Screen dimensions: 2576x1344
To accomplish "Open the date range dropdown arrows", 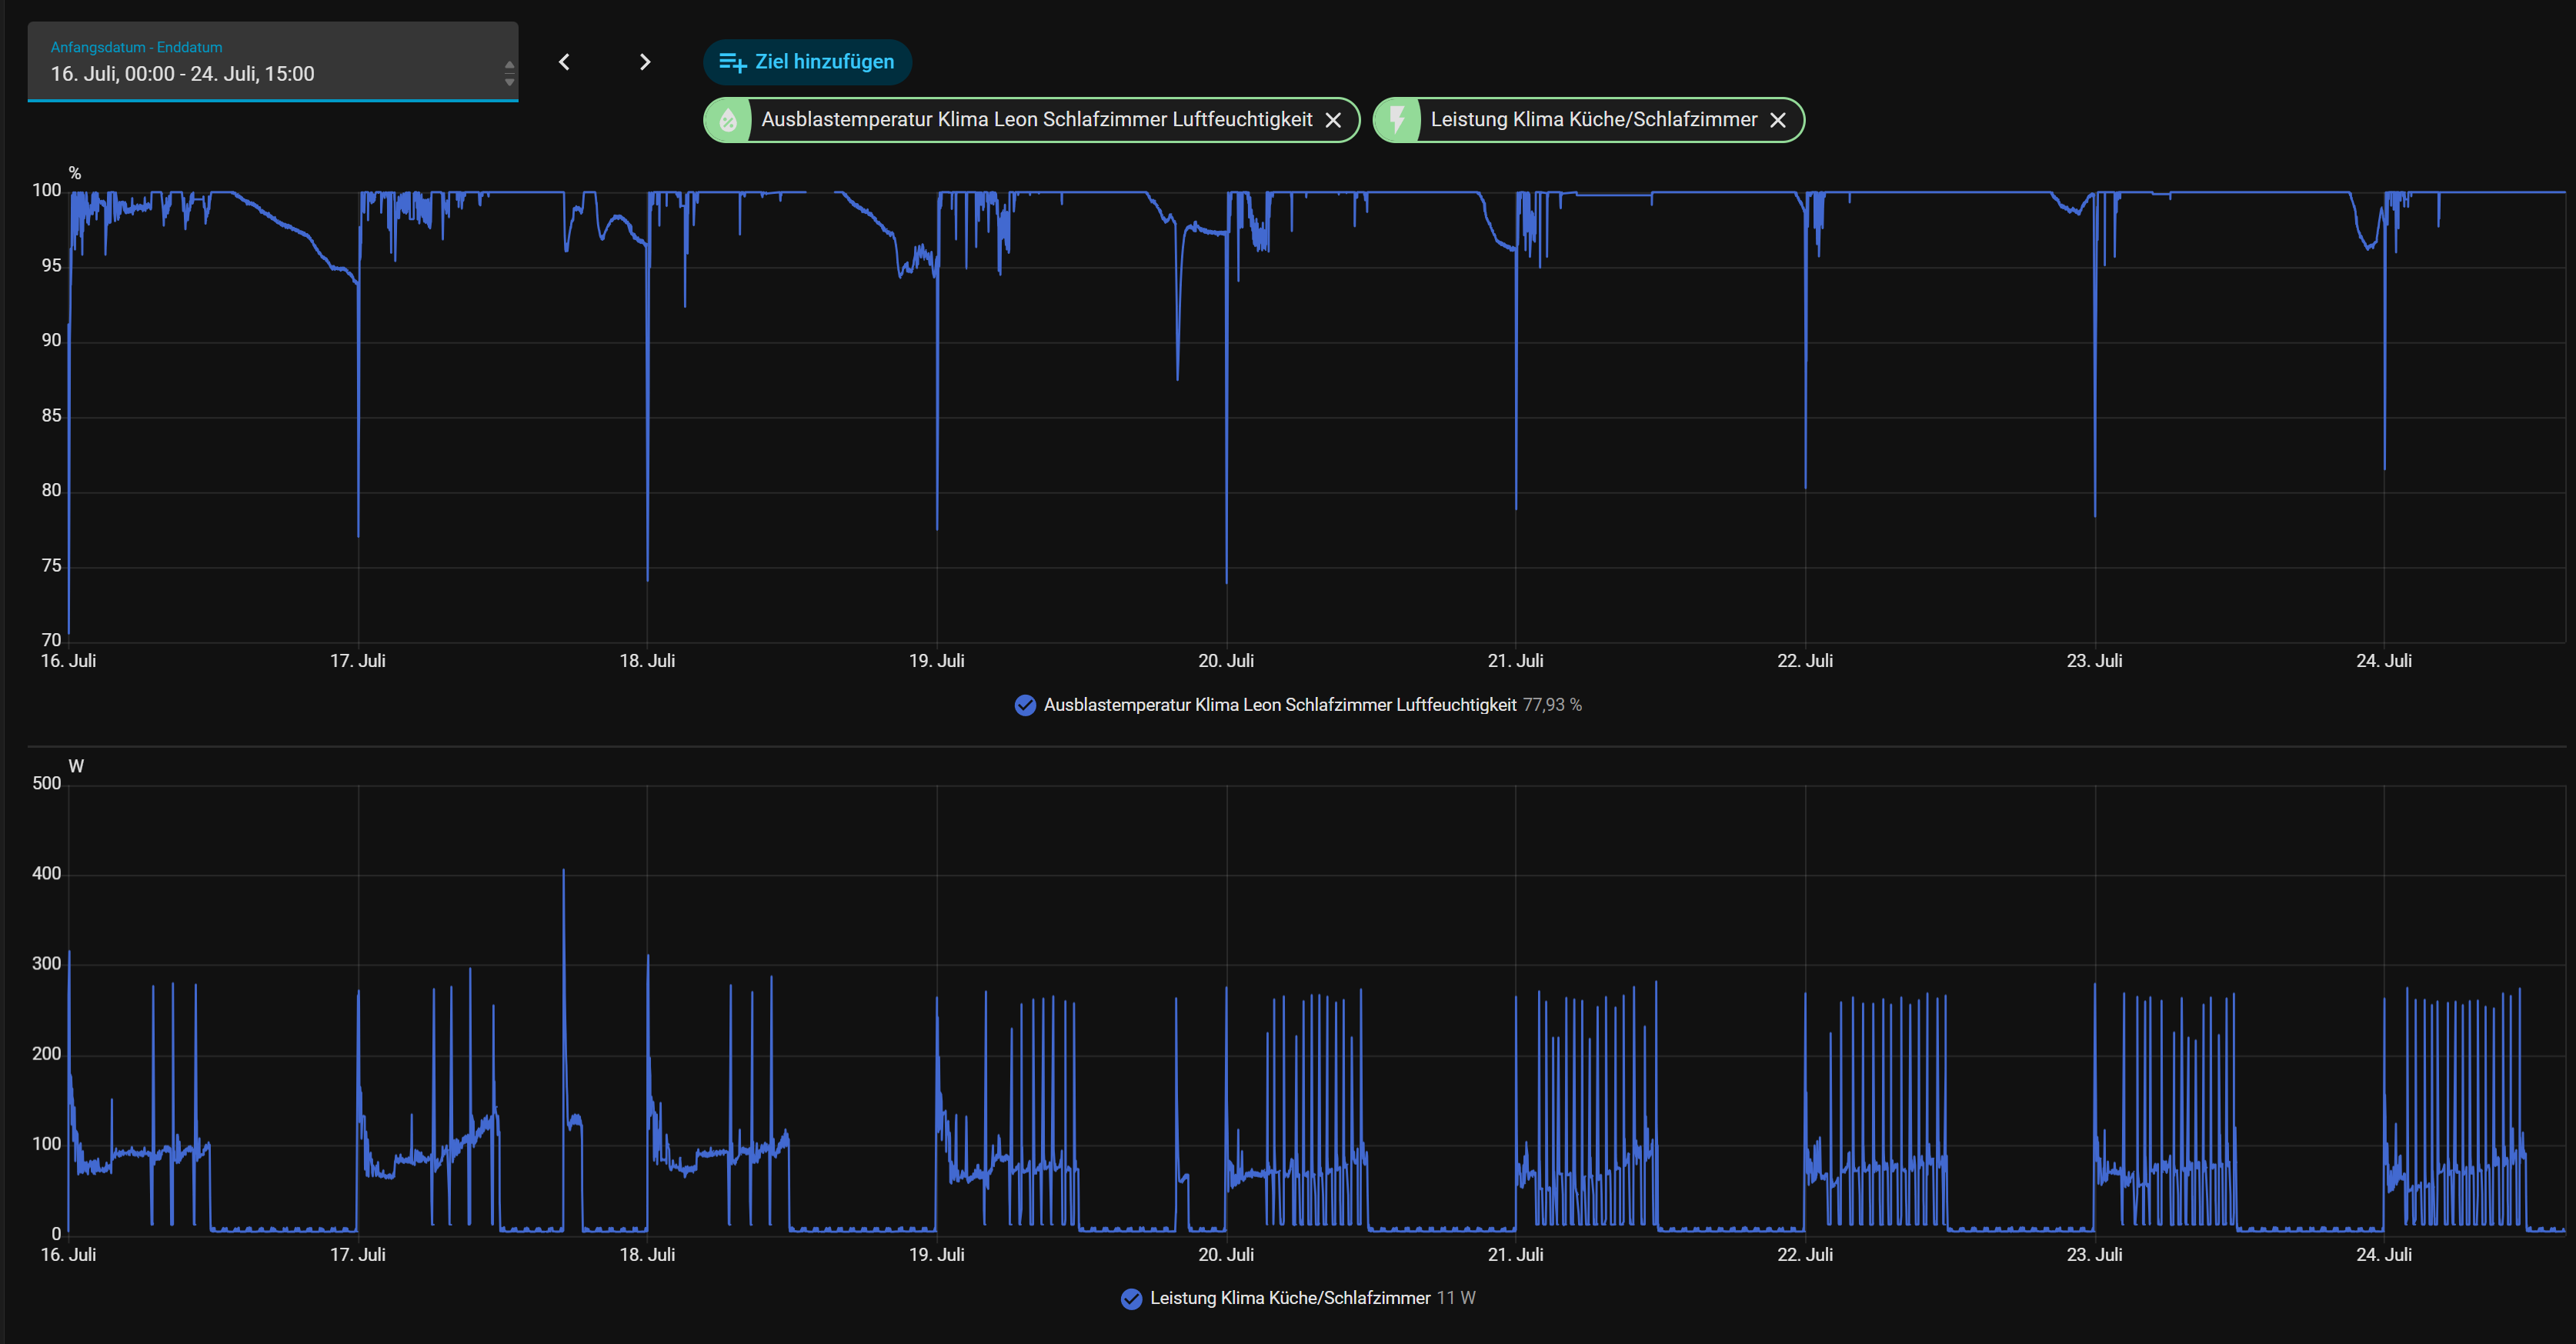I will (509, 73).
